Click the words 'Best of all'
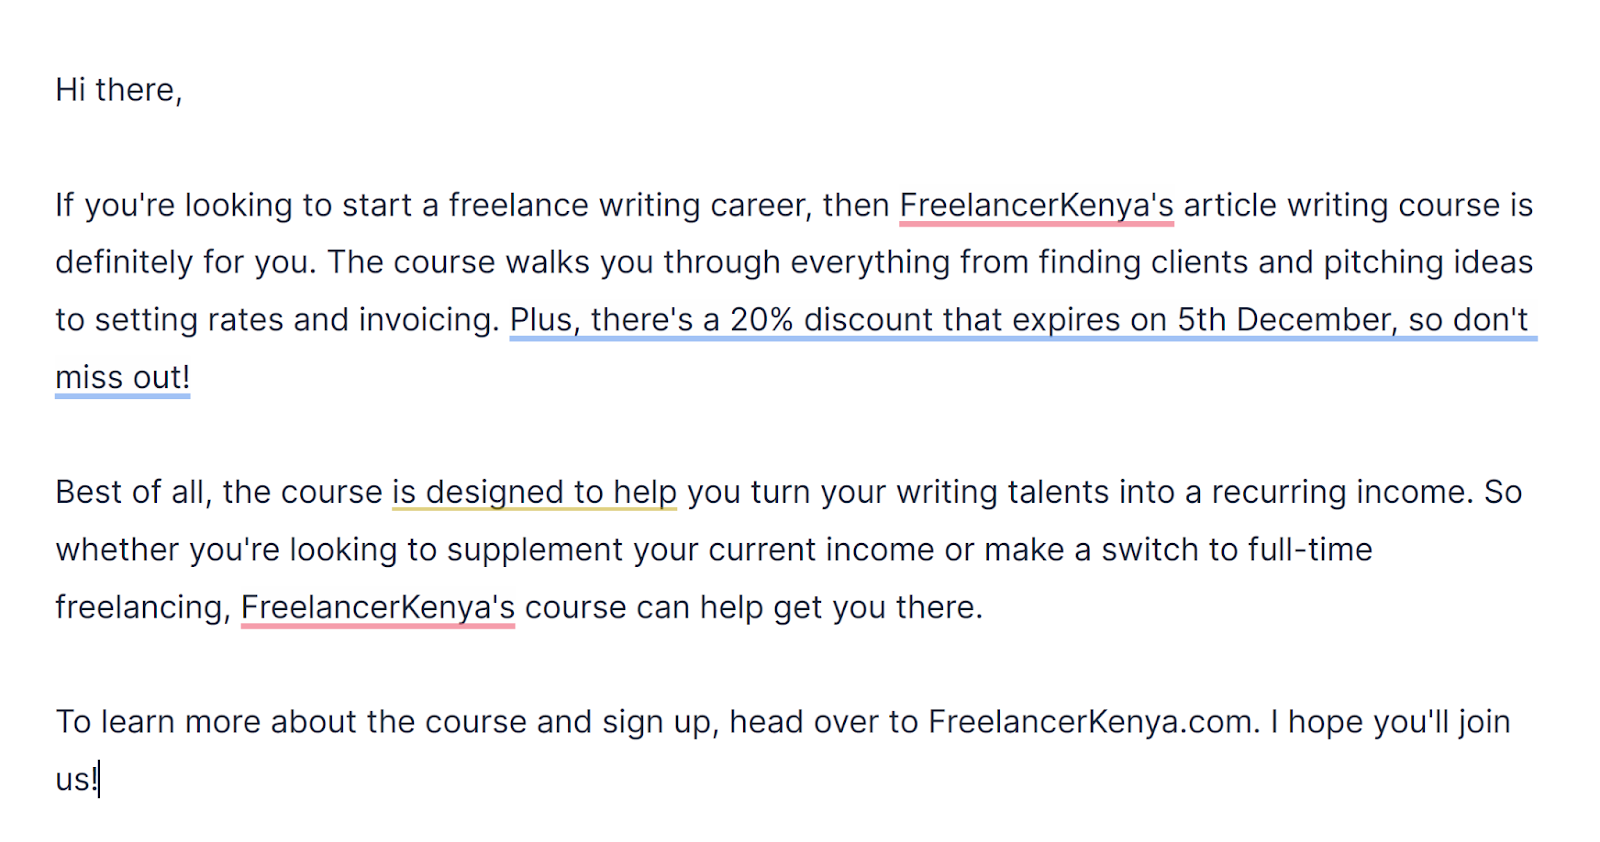The height and width of the screenshot is (842, 1600). 129,492
